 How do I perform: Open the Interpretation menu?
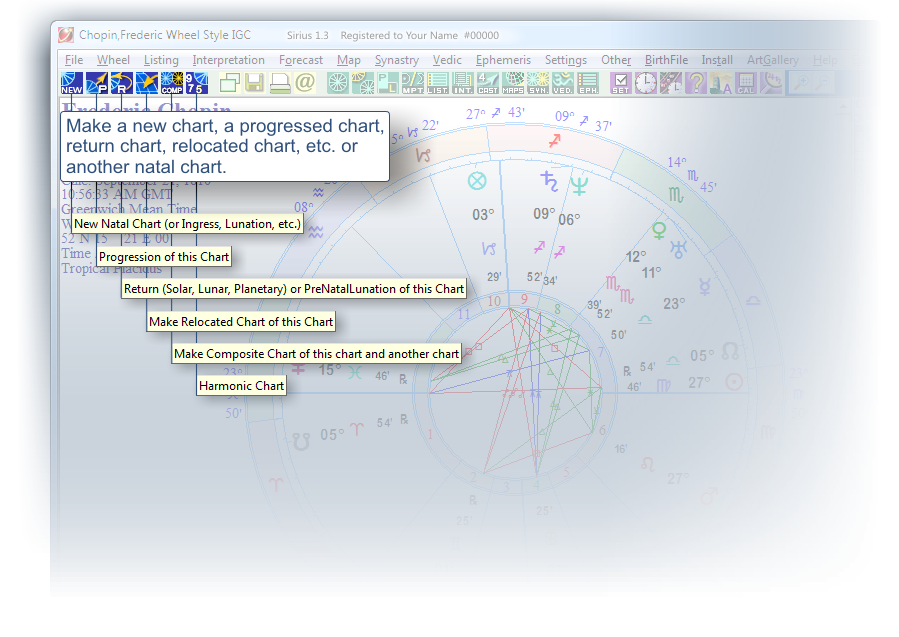pyautogui.click(x=228, y=60)
